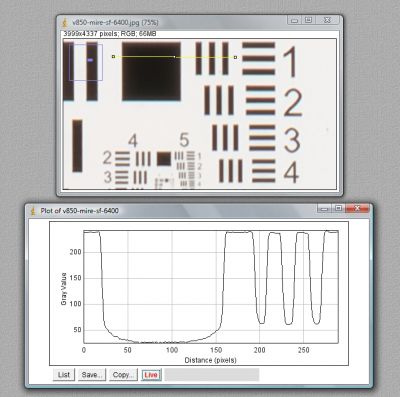Close the v850-mire-sf-6400.jpg image window
400x397 pixels.
[x=328, y=20]
